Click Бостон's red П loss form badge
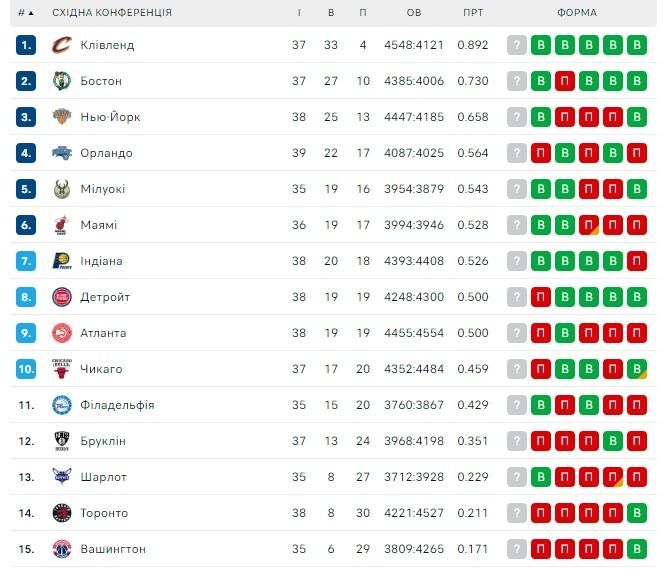This screenshot has width=667, height=573. [565, 81]
